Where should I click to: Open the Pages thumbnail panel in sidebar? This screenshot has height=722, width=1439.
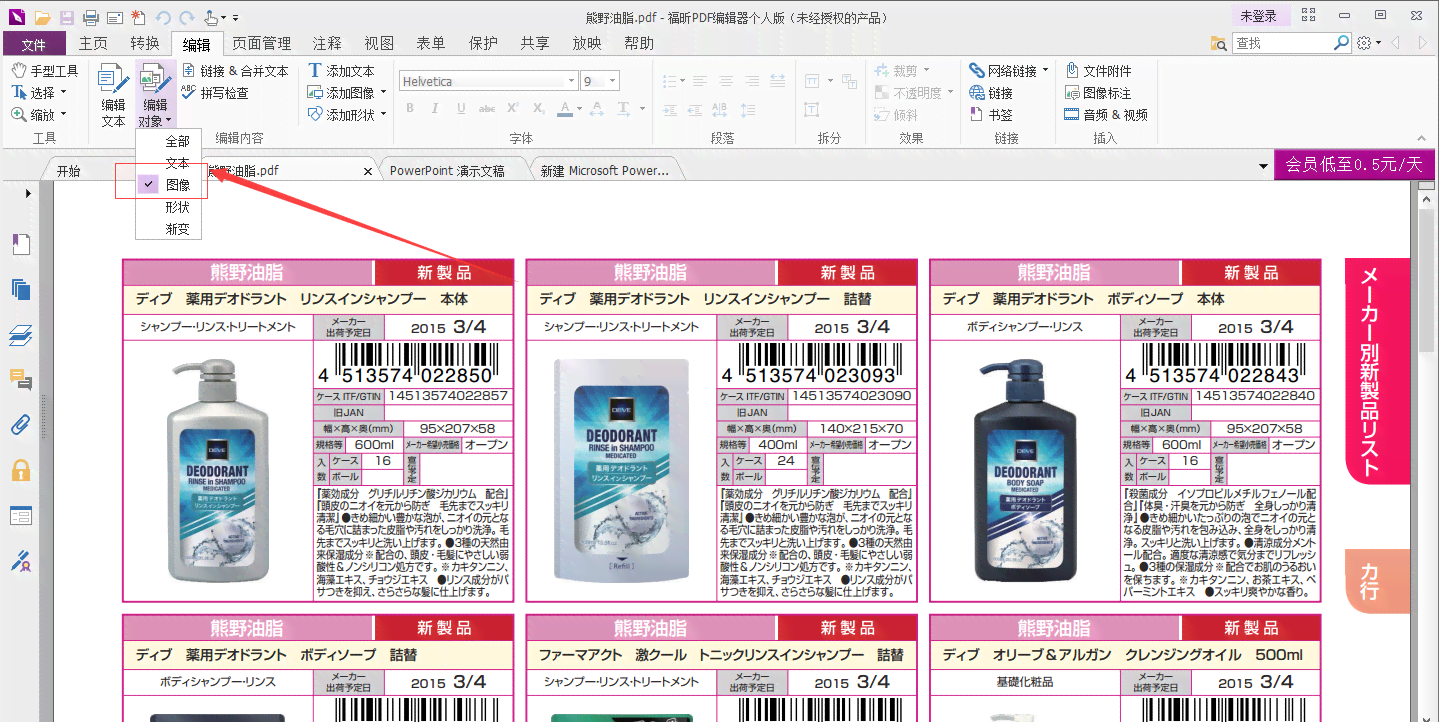point(21,290)
